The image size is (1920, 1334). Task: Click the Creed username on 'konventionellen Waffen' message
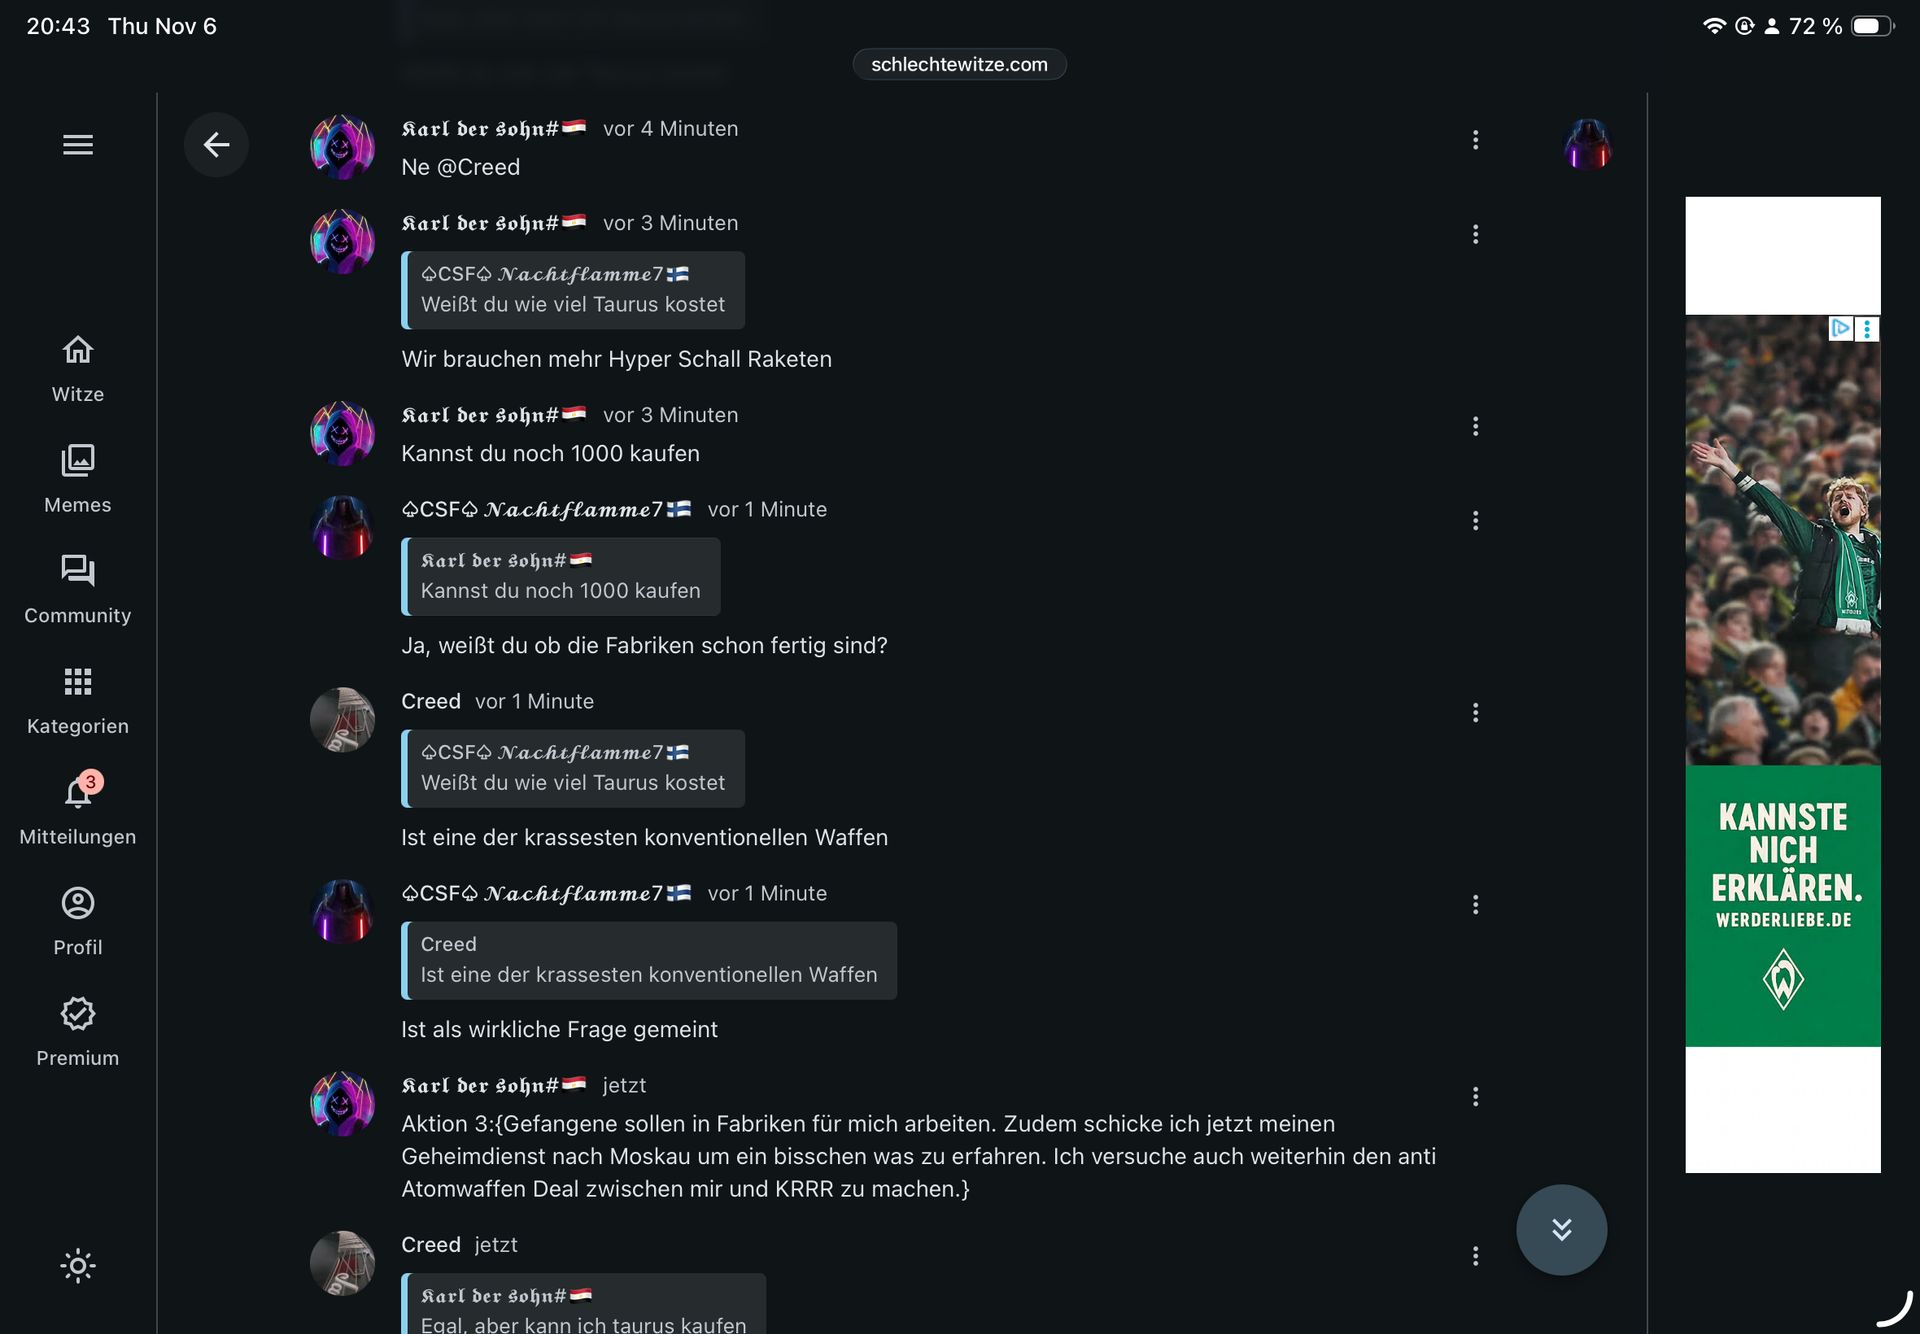click(x=431, y=702)
